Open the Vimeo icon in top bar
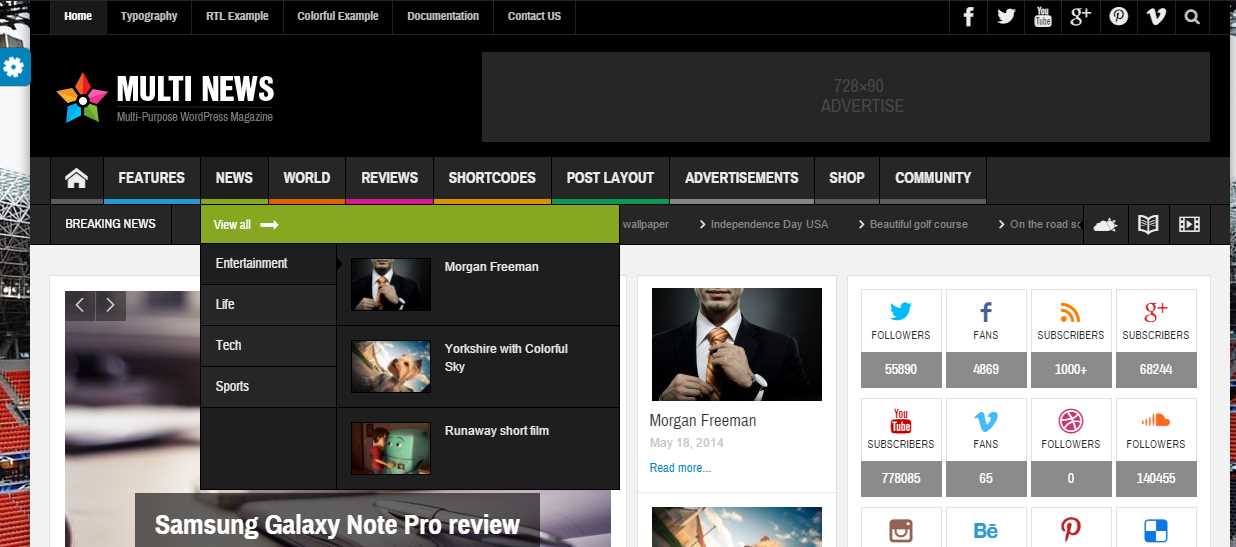 (1155, 16)
